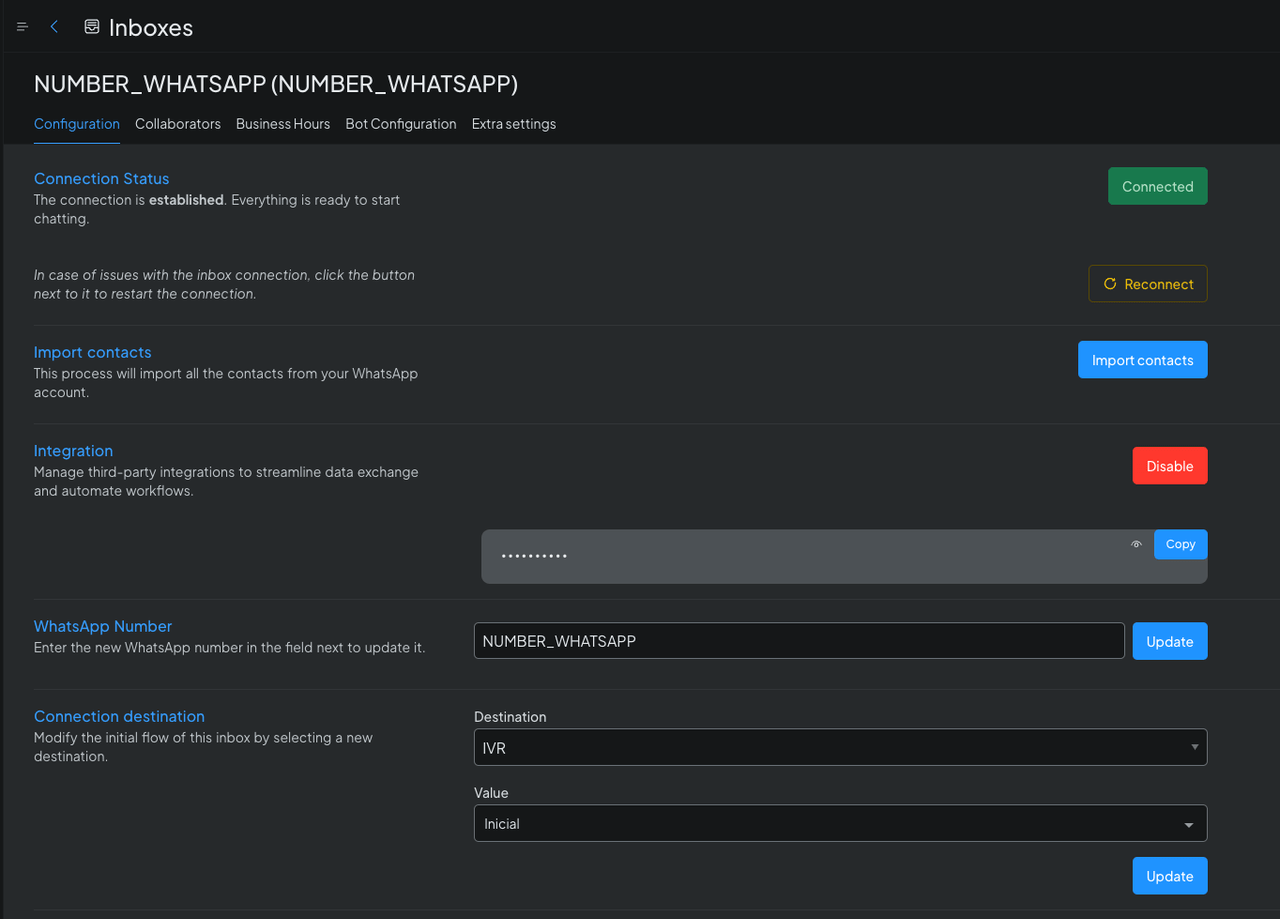Click the green Connected status badge
The height and width of the screenshot is (919, 1280).
pyautogui.click(x=1157, y=186)
